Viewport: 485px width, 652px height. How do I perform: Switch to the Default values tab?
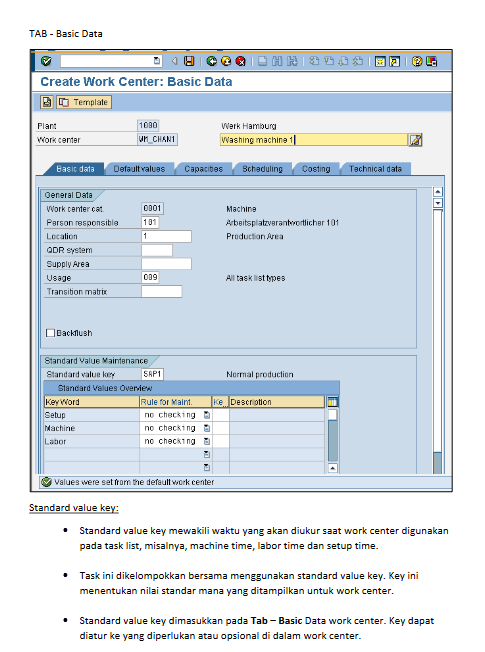point(139,169)
